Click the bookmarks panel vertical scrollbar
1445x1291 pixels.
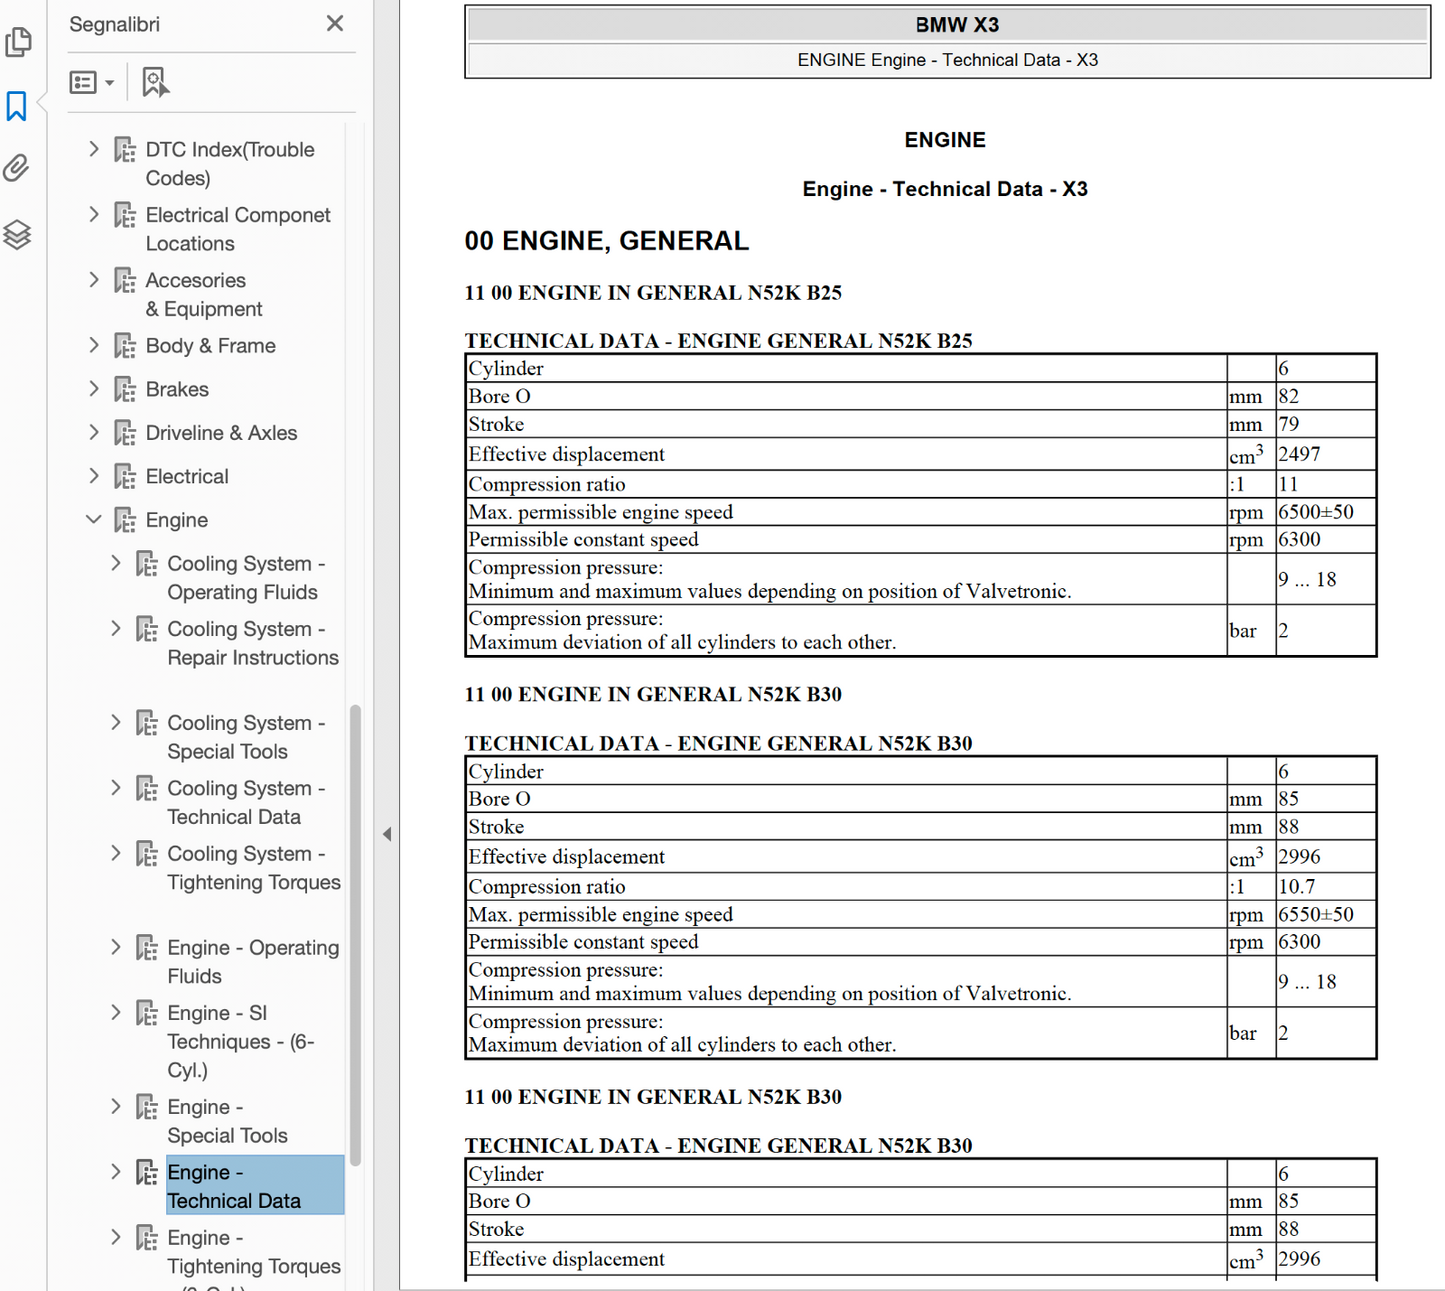point(354,935)
